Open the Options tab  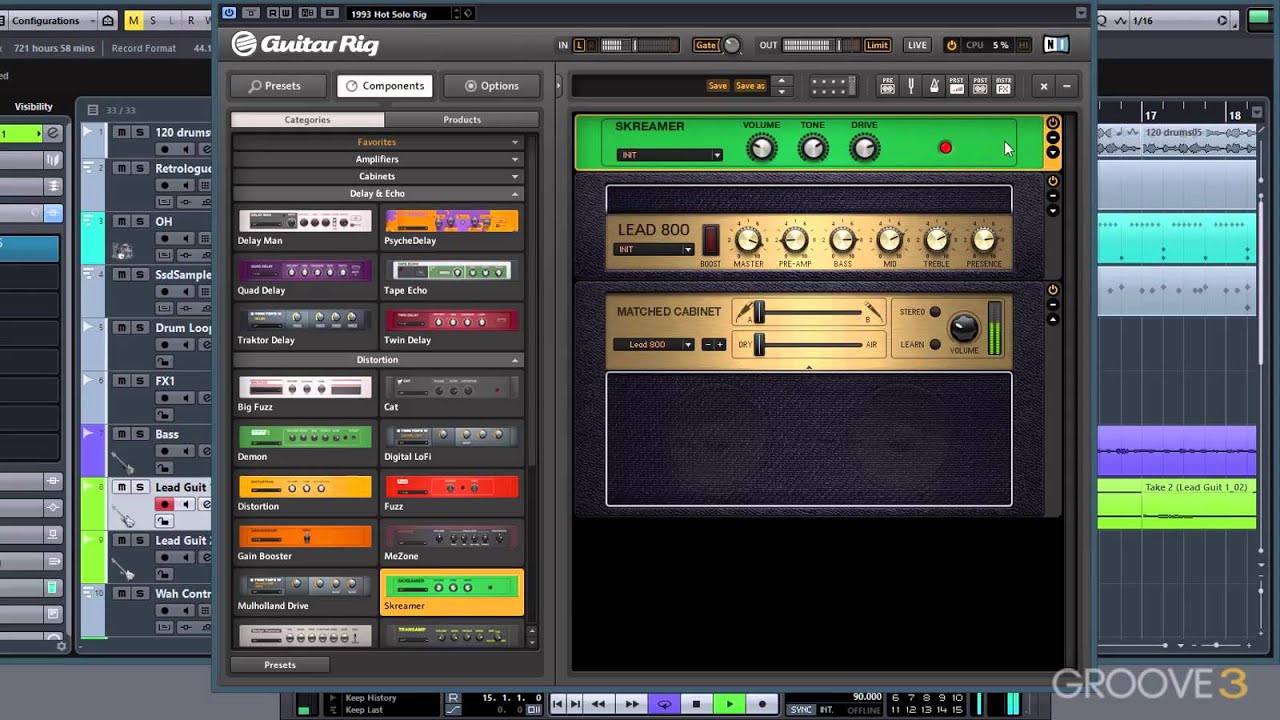click(x=491, y=86)
